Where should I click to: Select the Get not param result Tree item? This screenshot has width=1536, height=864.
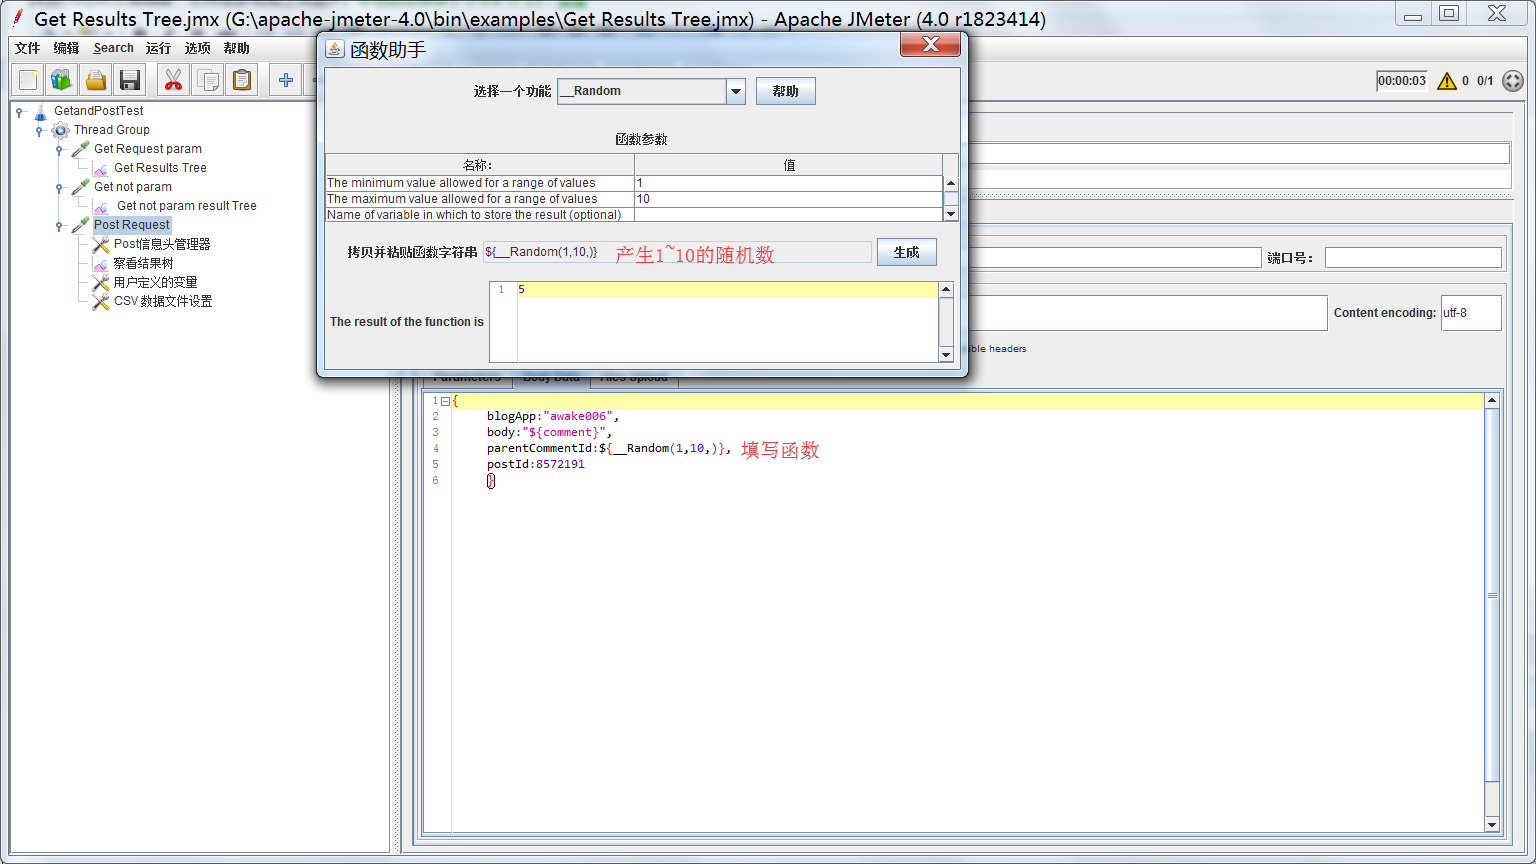click(186, 206)
